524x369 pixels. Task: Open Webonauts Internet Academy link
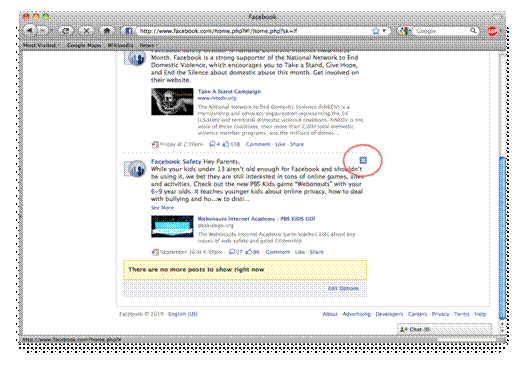coord(256,219)
